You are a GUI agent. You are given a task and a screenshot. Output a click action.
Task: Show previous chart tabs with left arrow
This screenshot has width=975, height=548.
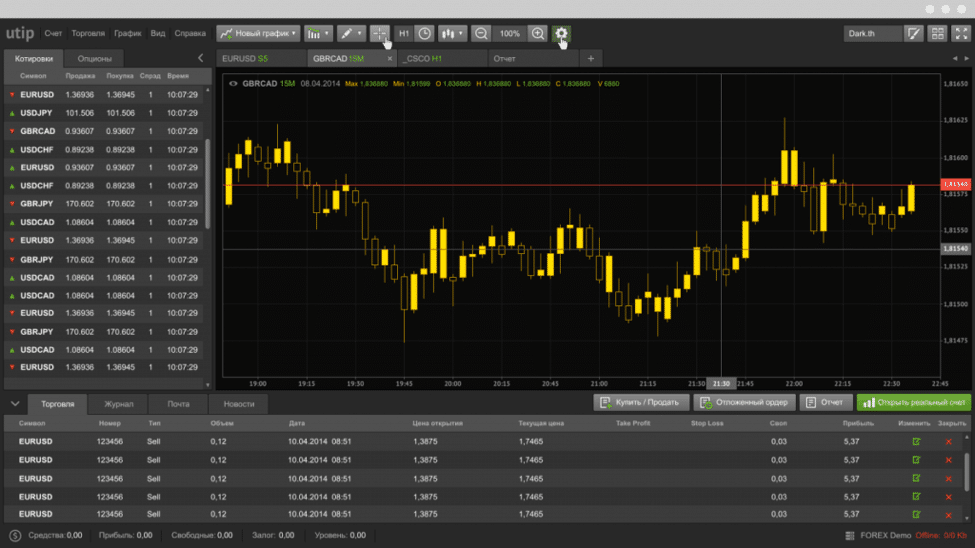954,58
